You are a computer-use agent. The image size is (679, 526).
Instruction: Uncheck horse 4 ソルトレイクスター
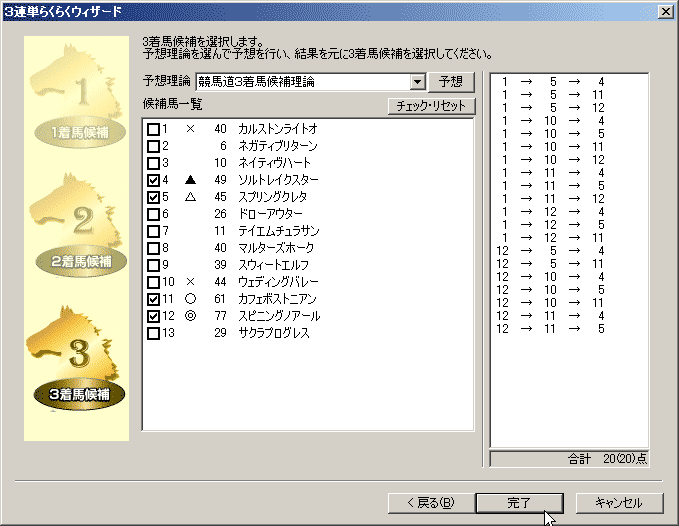(x=153, y=180)
